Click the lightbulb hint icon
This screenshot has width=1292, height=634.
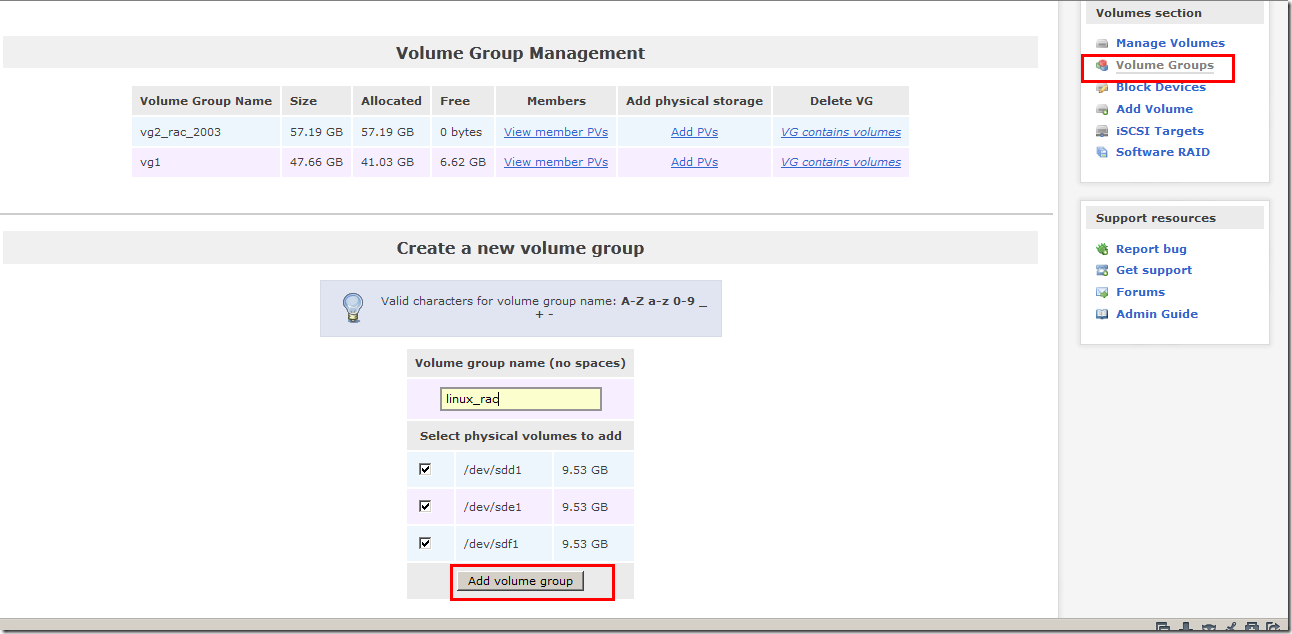click(352, 307)
